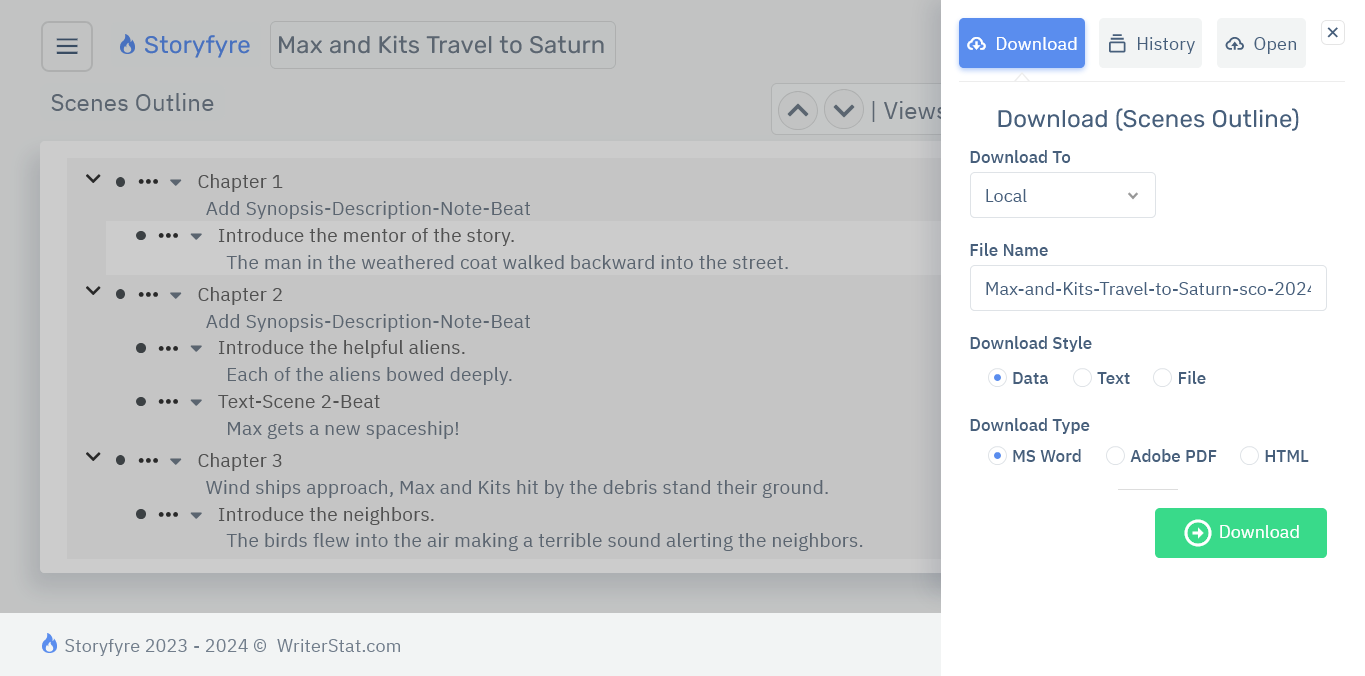Click inside the File Name field
This screenshot has height=676, width=1365.
tap(1147, 288)
